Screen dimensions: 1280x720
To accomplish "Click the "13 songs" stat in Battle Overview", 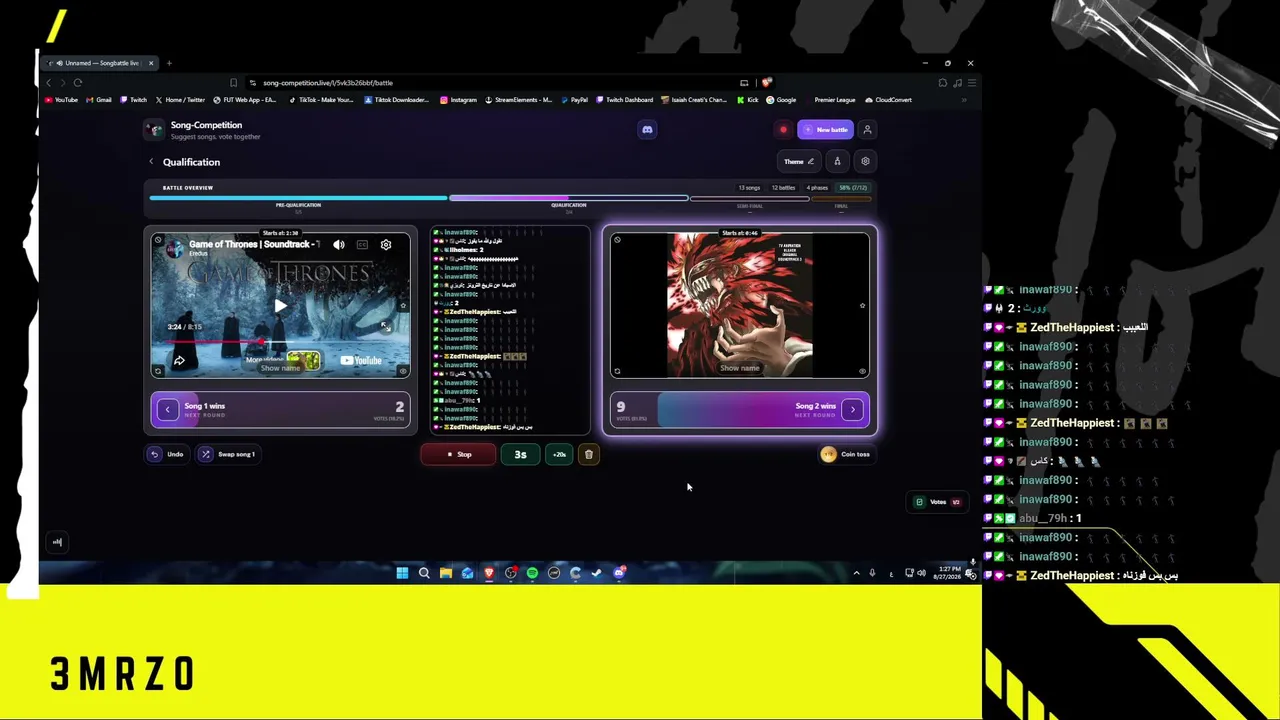I will (749, 188).
